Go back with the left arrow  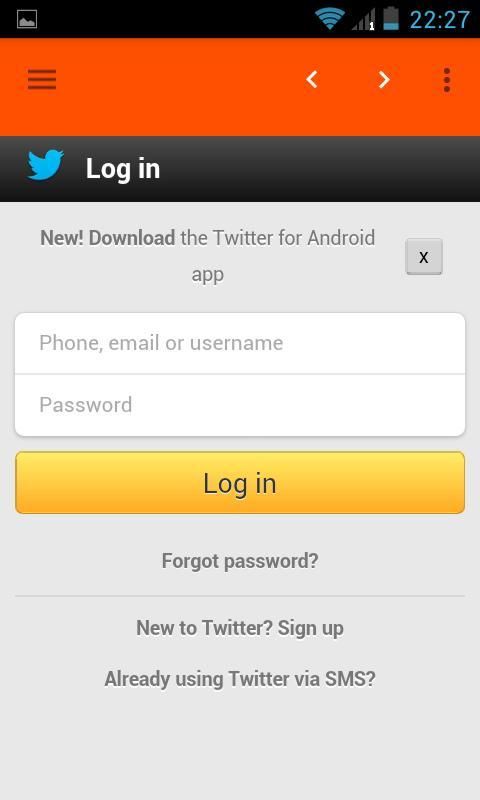pyautogui.click(x=312, y=80)
